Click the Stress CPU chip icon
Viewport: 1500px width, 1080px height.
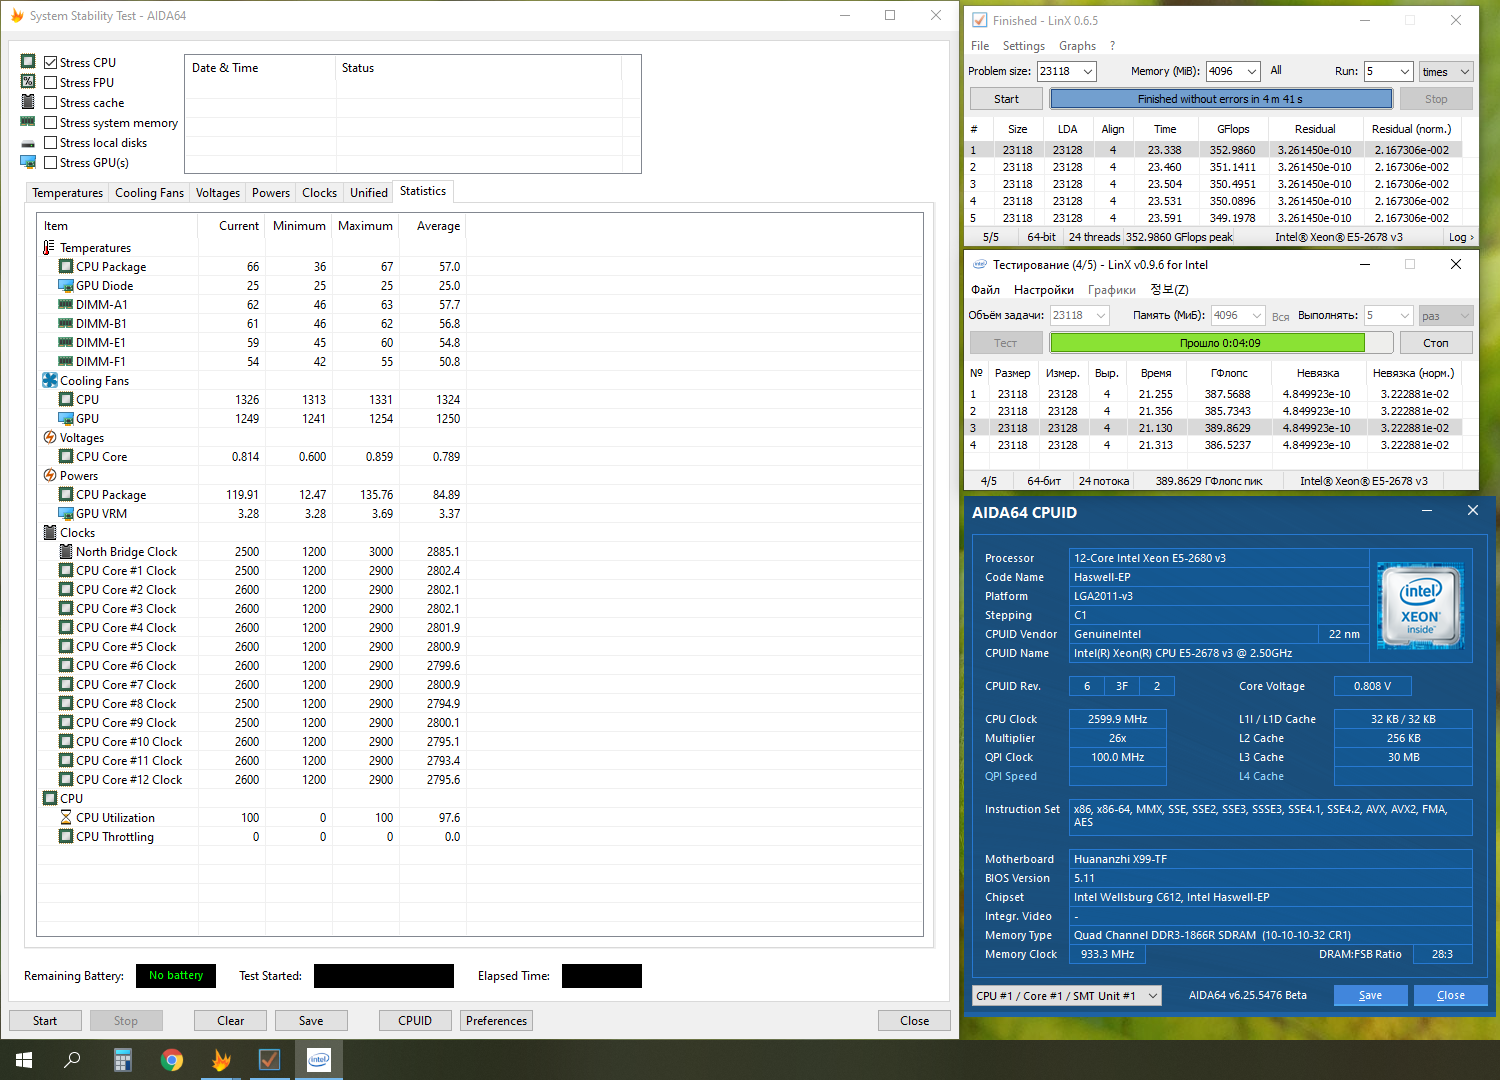click(x=28, y=62)
